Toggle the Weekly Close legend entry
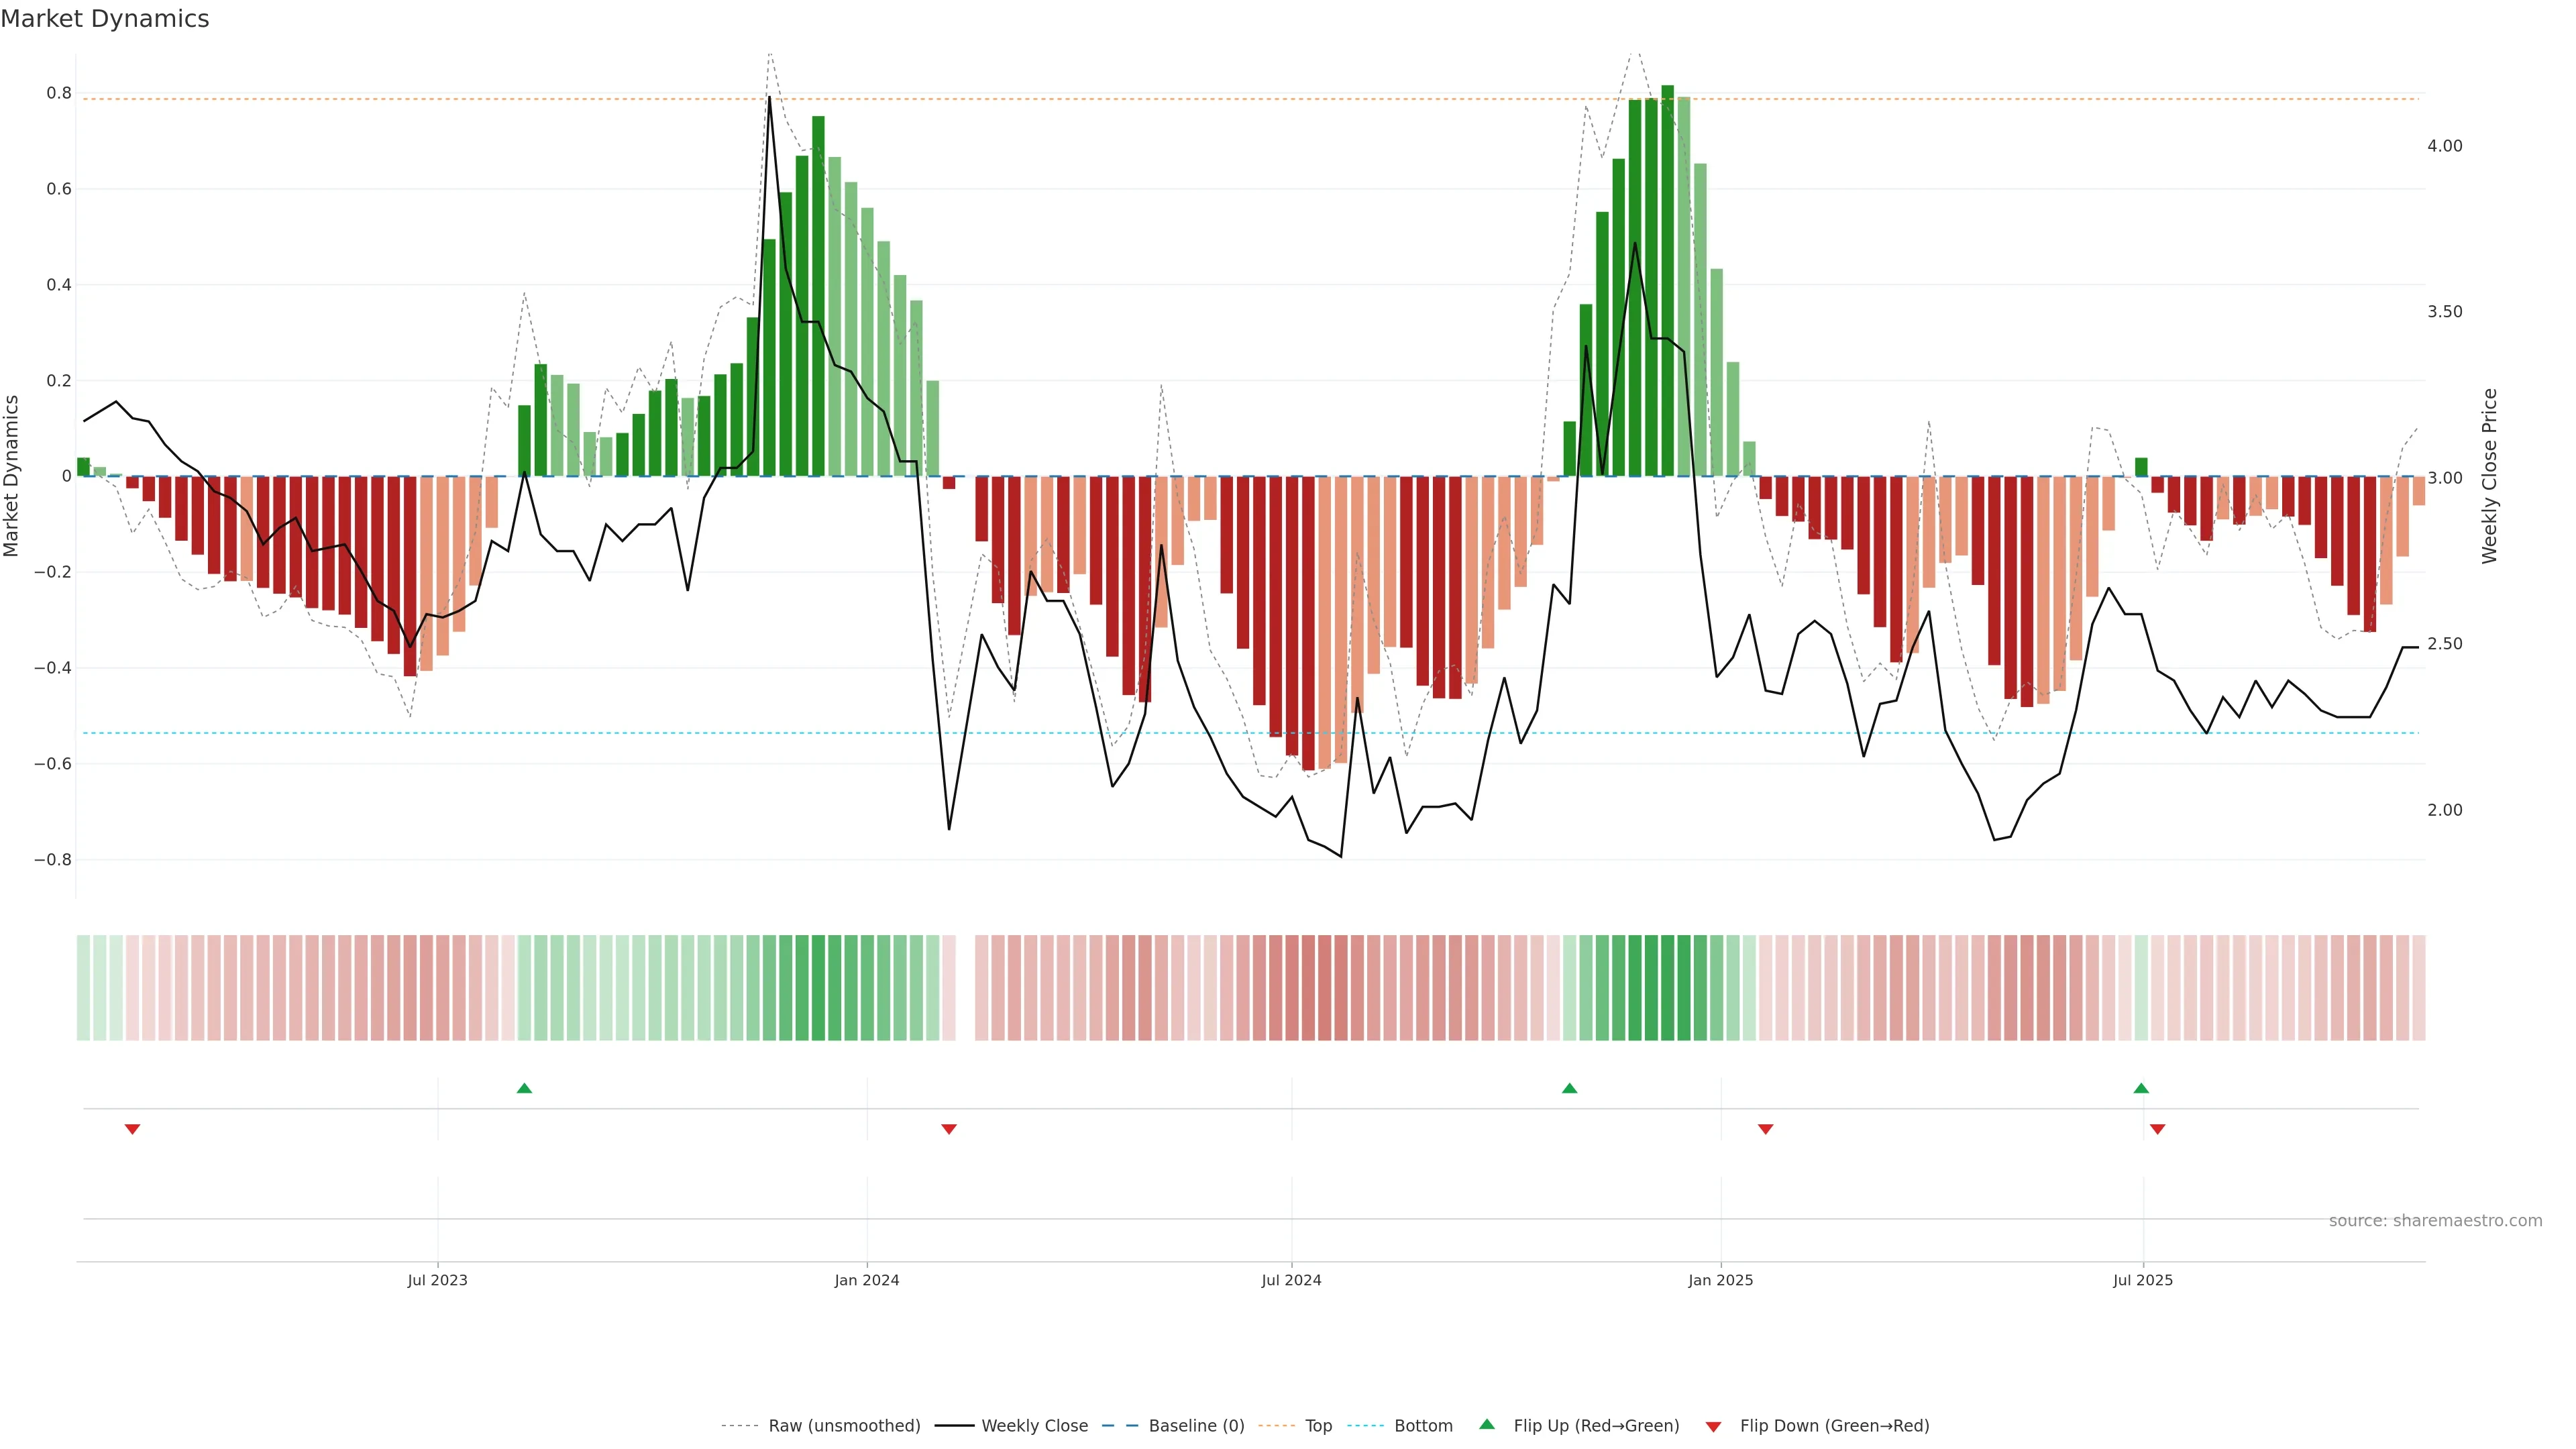The width and height of the screenshot is (2576, 1449). click(x=1034, y=1426)
